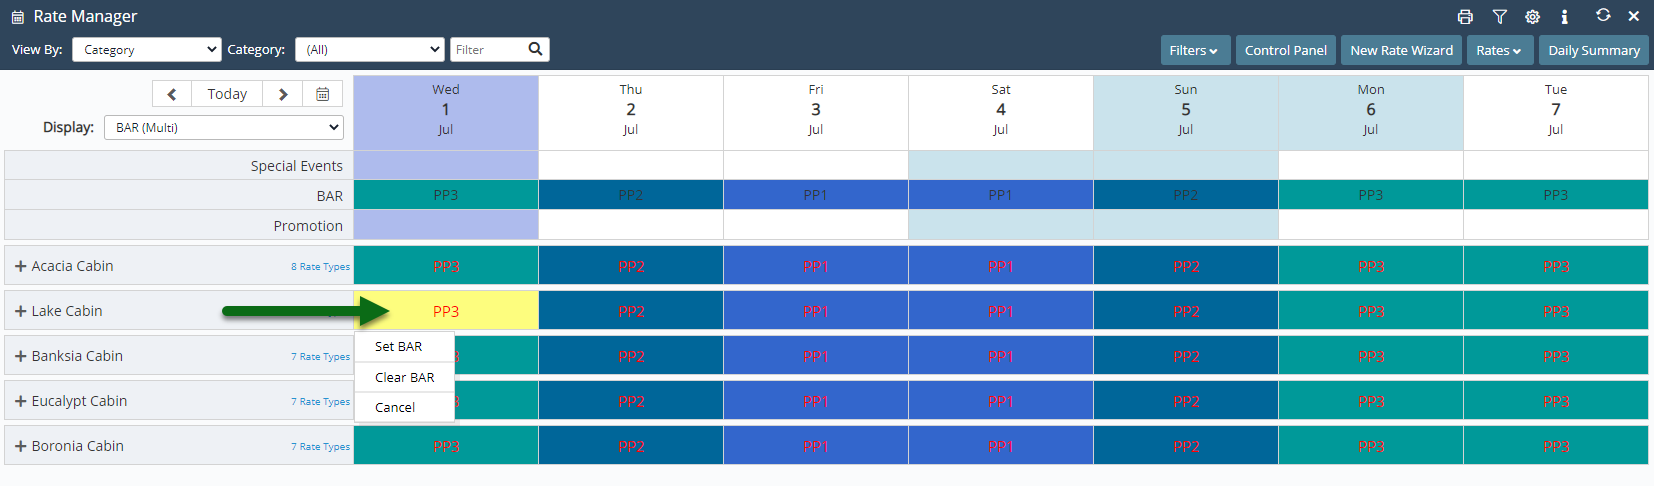The height and width of the screenshot is (486, 1654).
Task: Choose Cancel in context menu
Action: (x=404, y=407)
